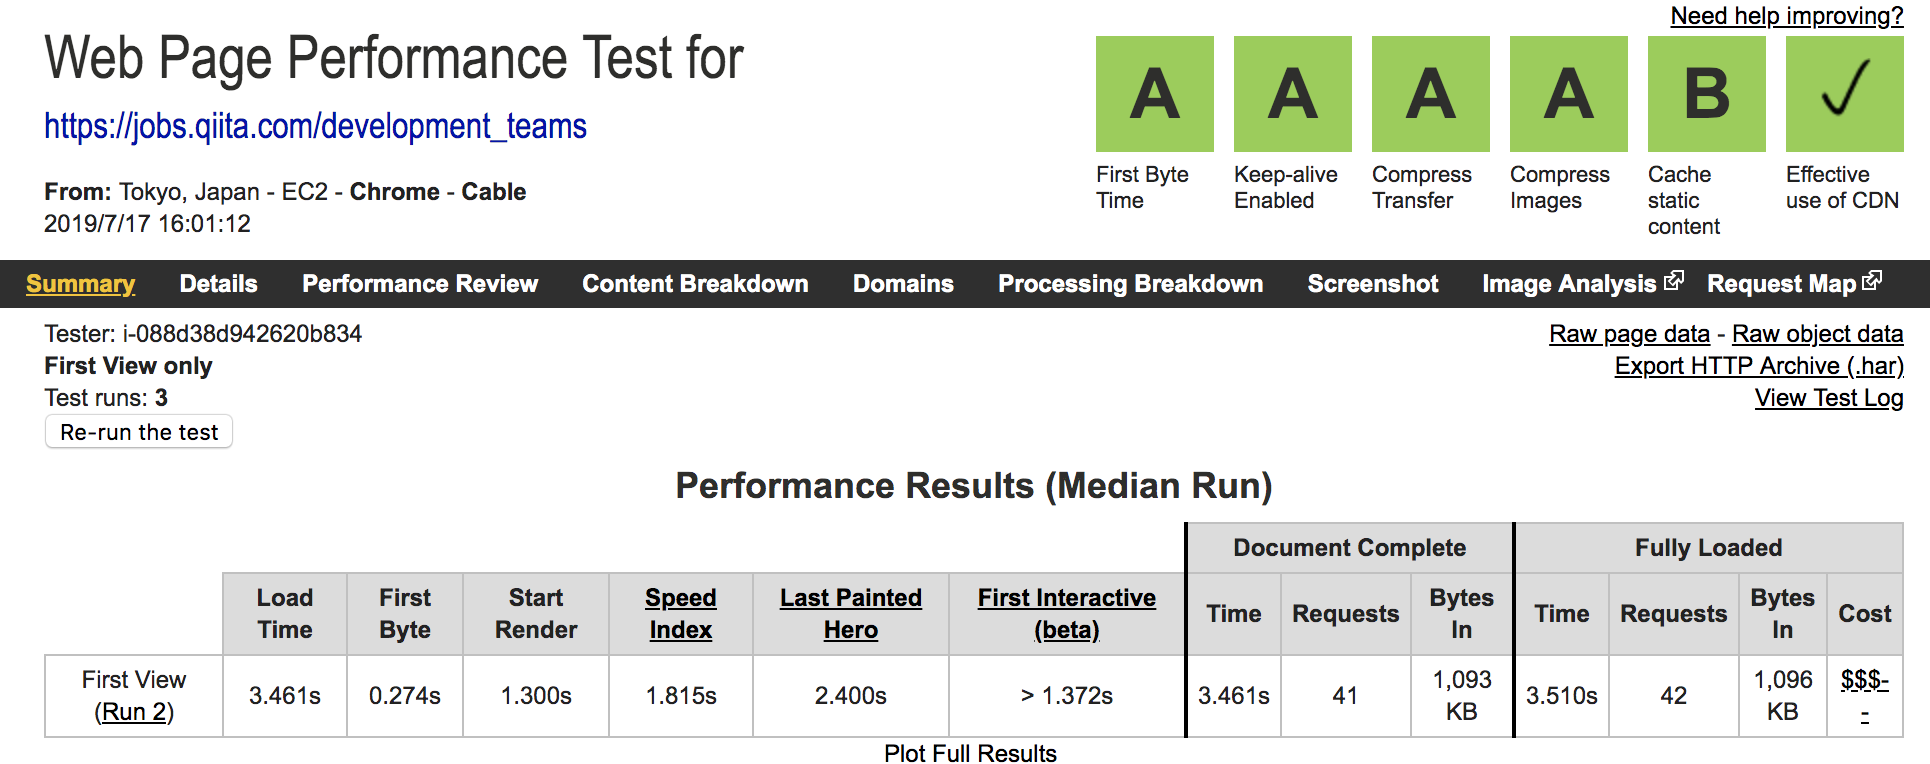Click the Last Painted Hero header link

point(850,614)
